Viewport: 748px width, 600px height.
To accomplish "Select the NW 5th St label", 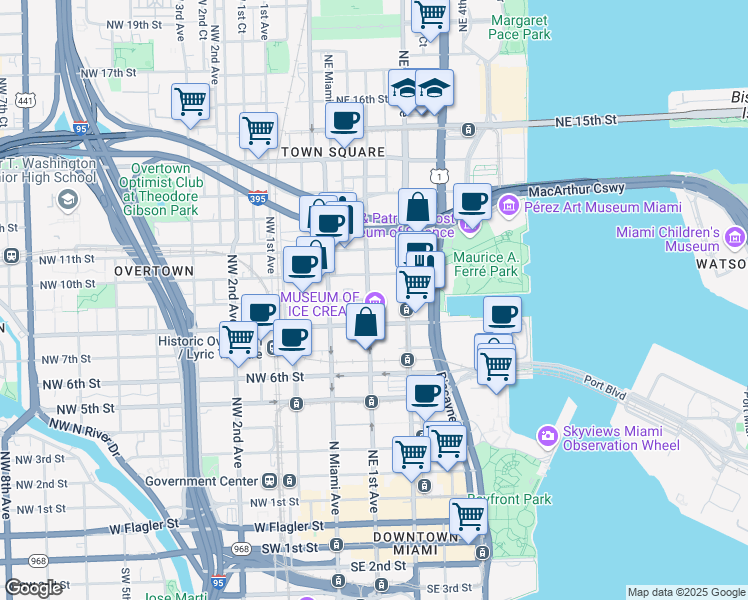I will pyautogui.click(x=85, y=409).
